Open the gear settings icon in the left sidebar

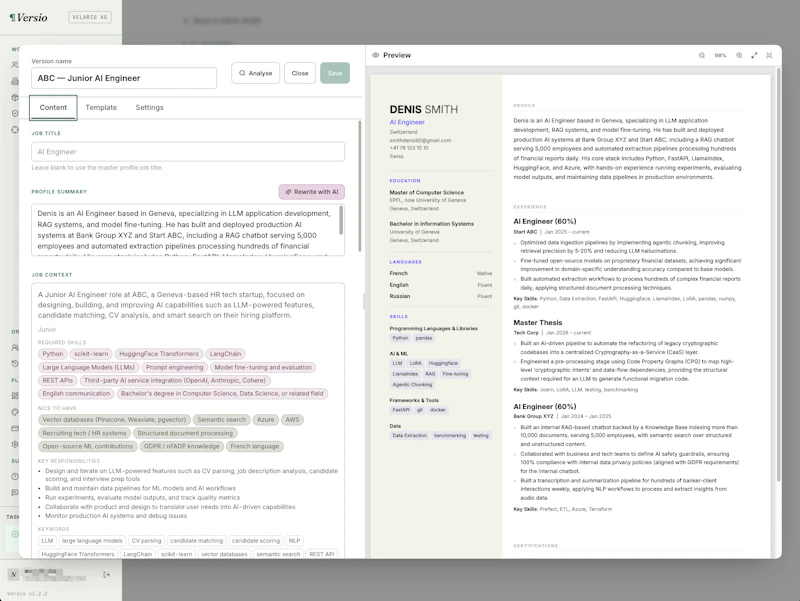coord(15,444)
